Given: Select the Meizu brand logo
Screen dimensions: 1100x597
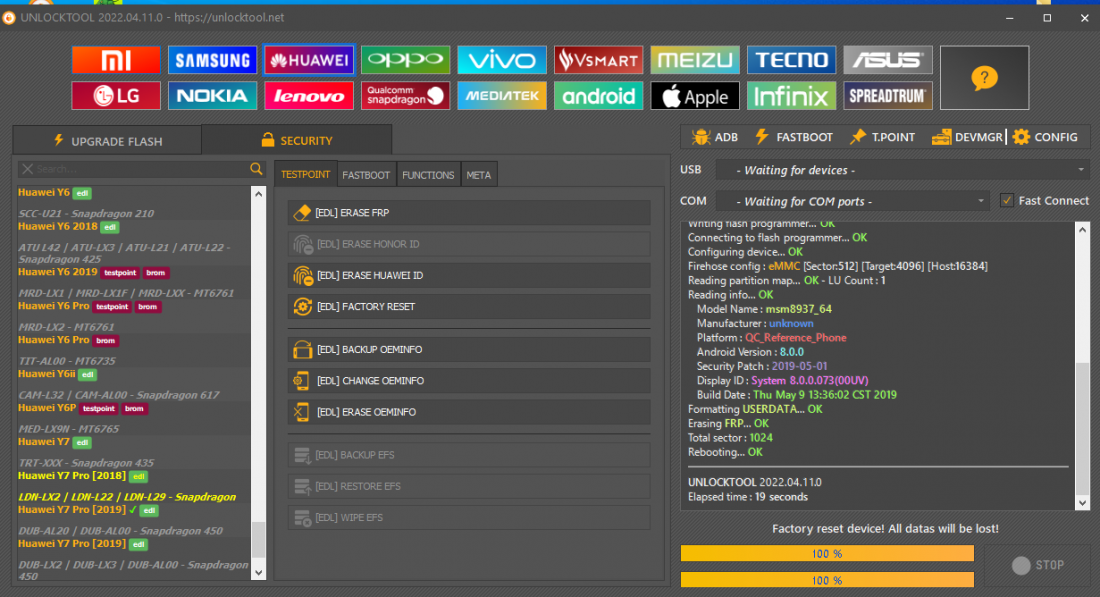Looking at the screenshot, I should pos(695,60).
